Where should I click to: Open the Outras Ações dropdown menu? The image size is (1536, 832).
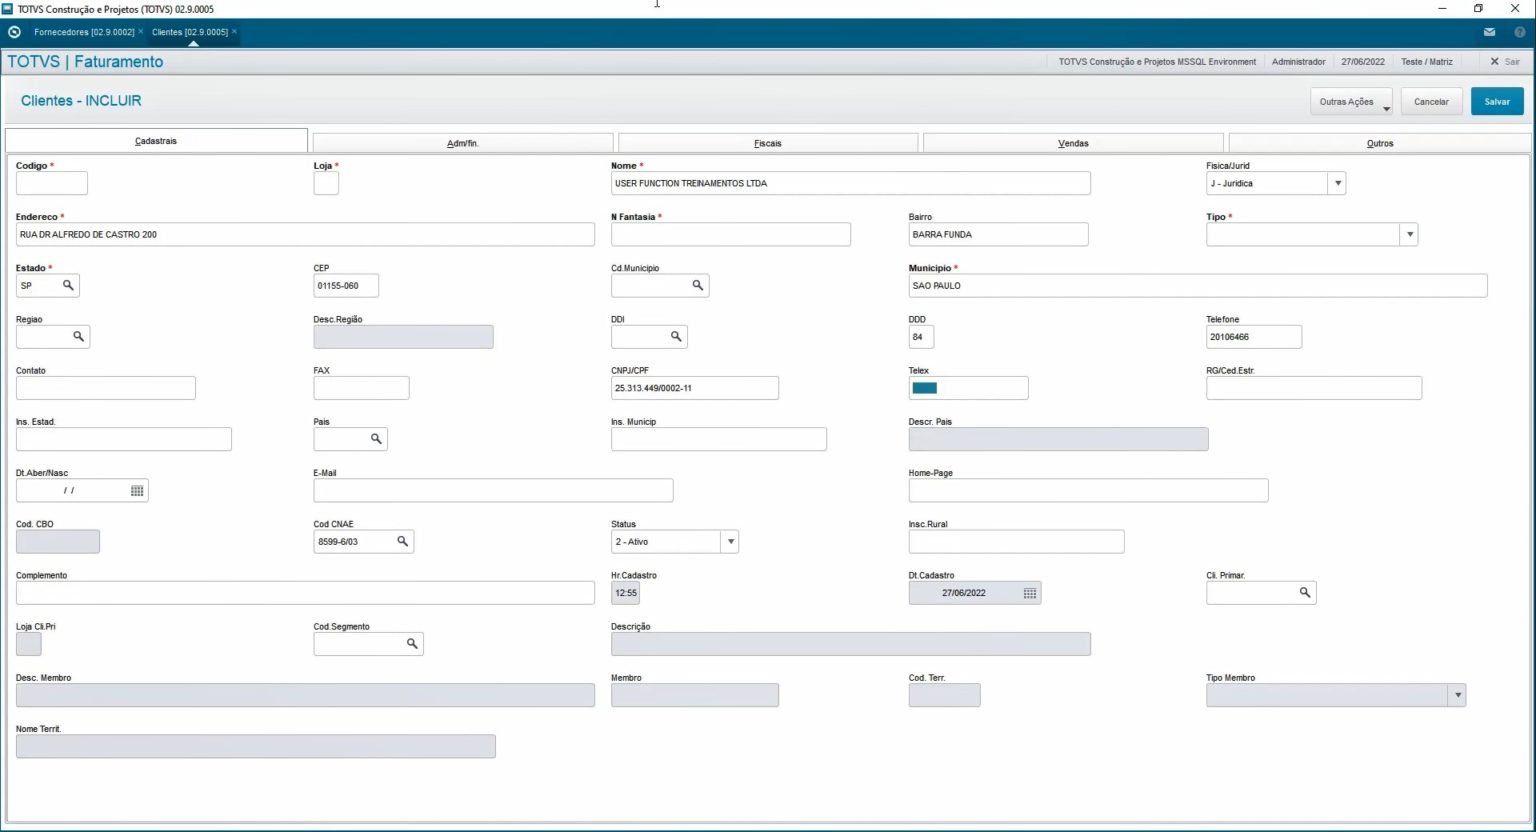pos(1352,102)
